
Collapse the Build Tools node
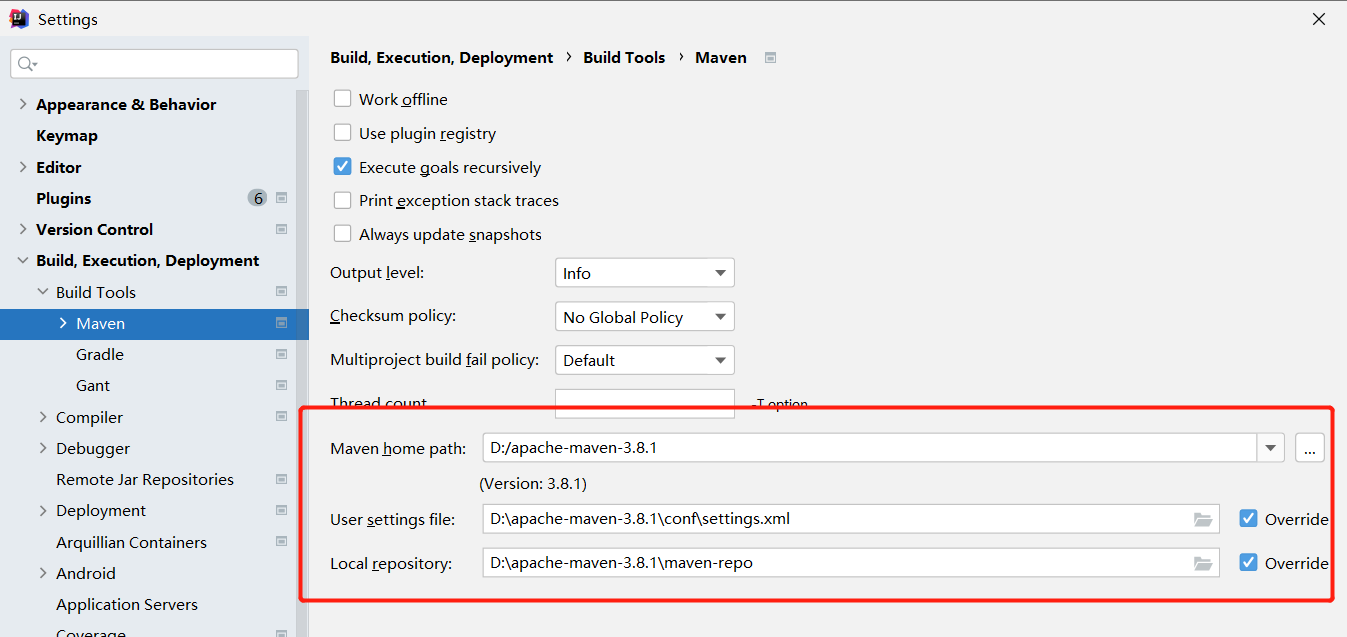(42, 292)
